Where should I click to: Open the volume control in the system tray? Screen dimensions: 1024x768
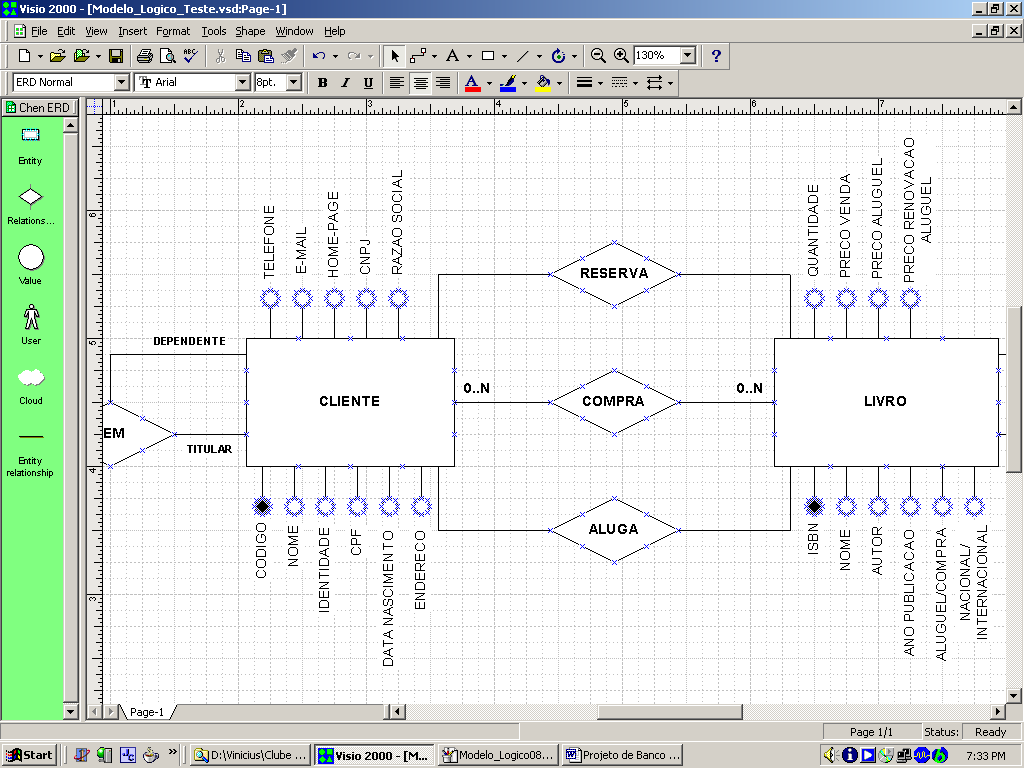[831, 754]
